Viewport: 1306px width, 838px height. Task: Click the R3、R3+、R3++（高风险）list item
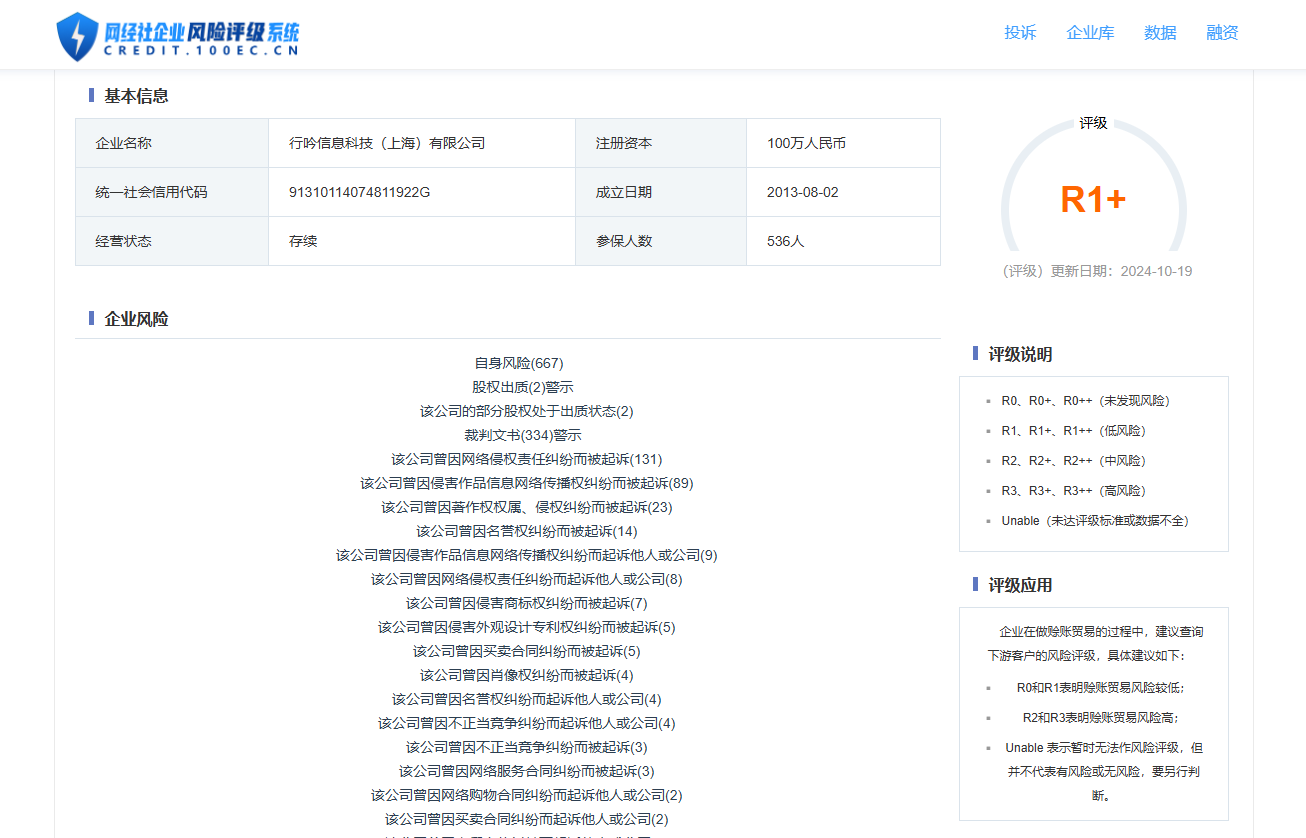click(1073, 491)
